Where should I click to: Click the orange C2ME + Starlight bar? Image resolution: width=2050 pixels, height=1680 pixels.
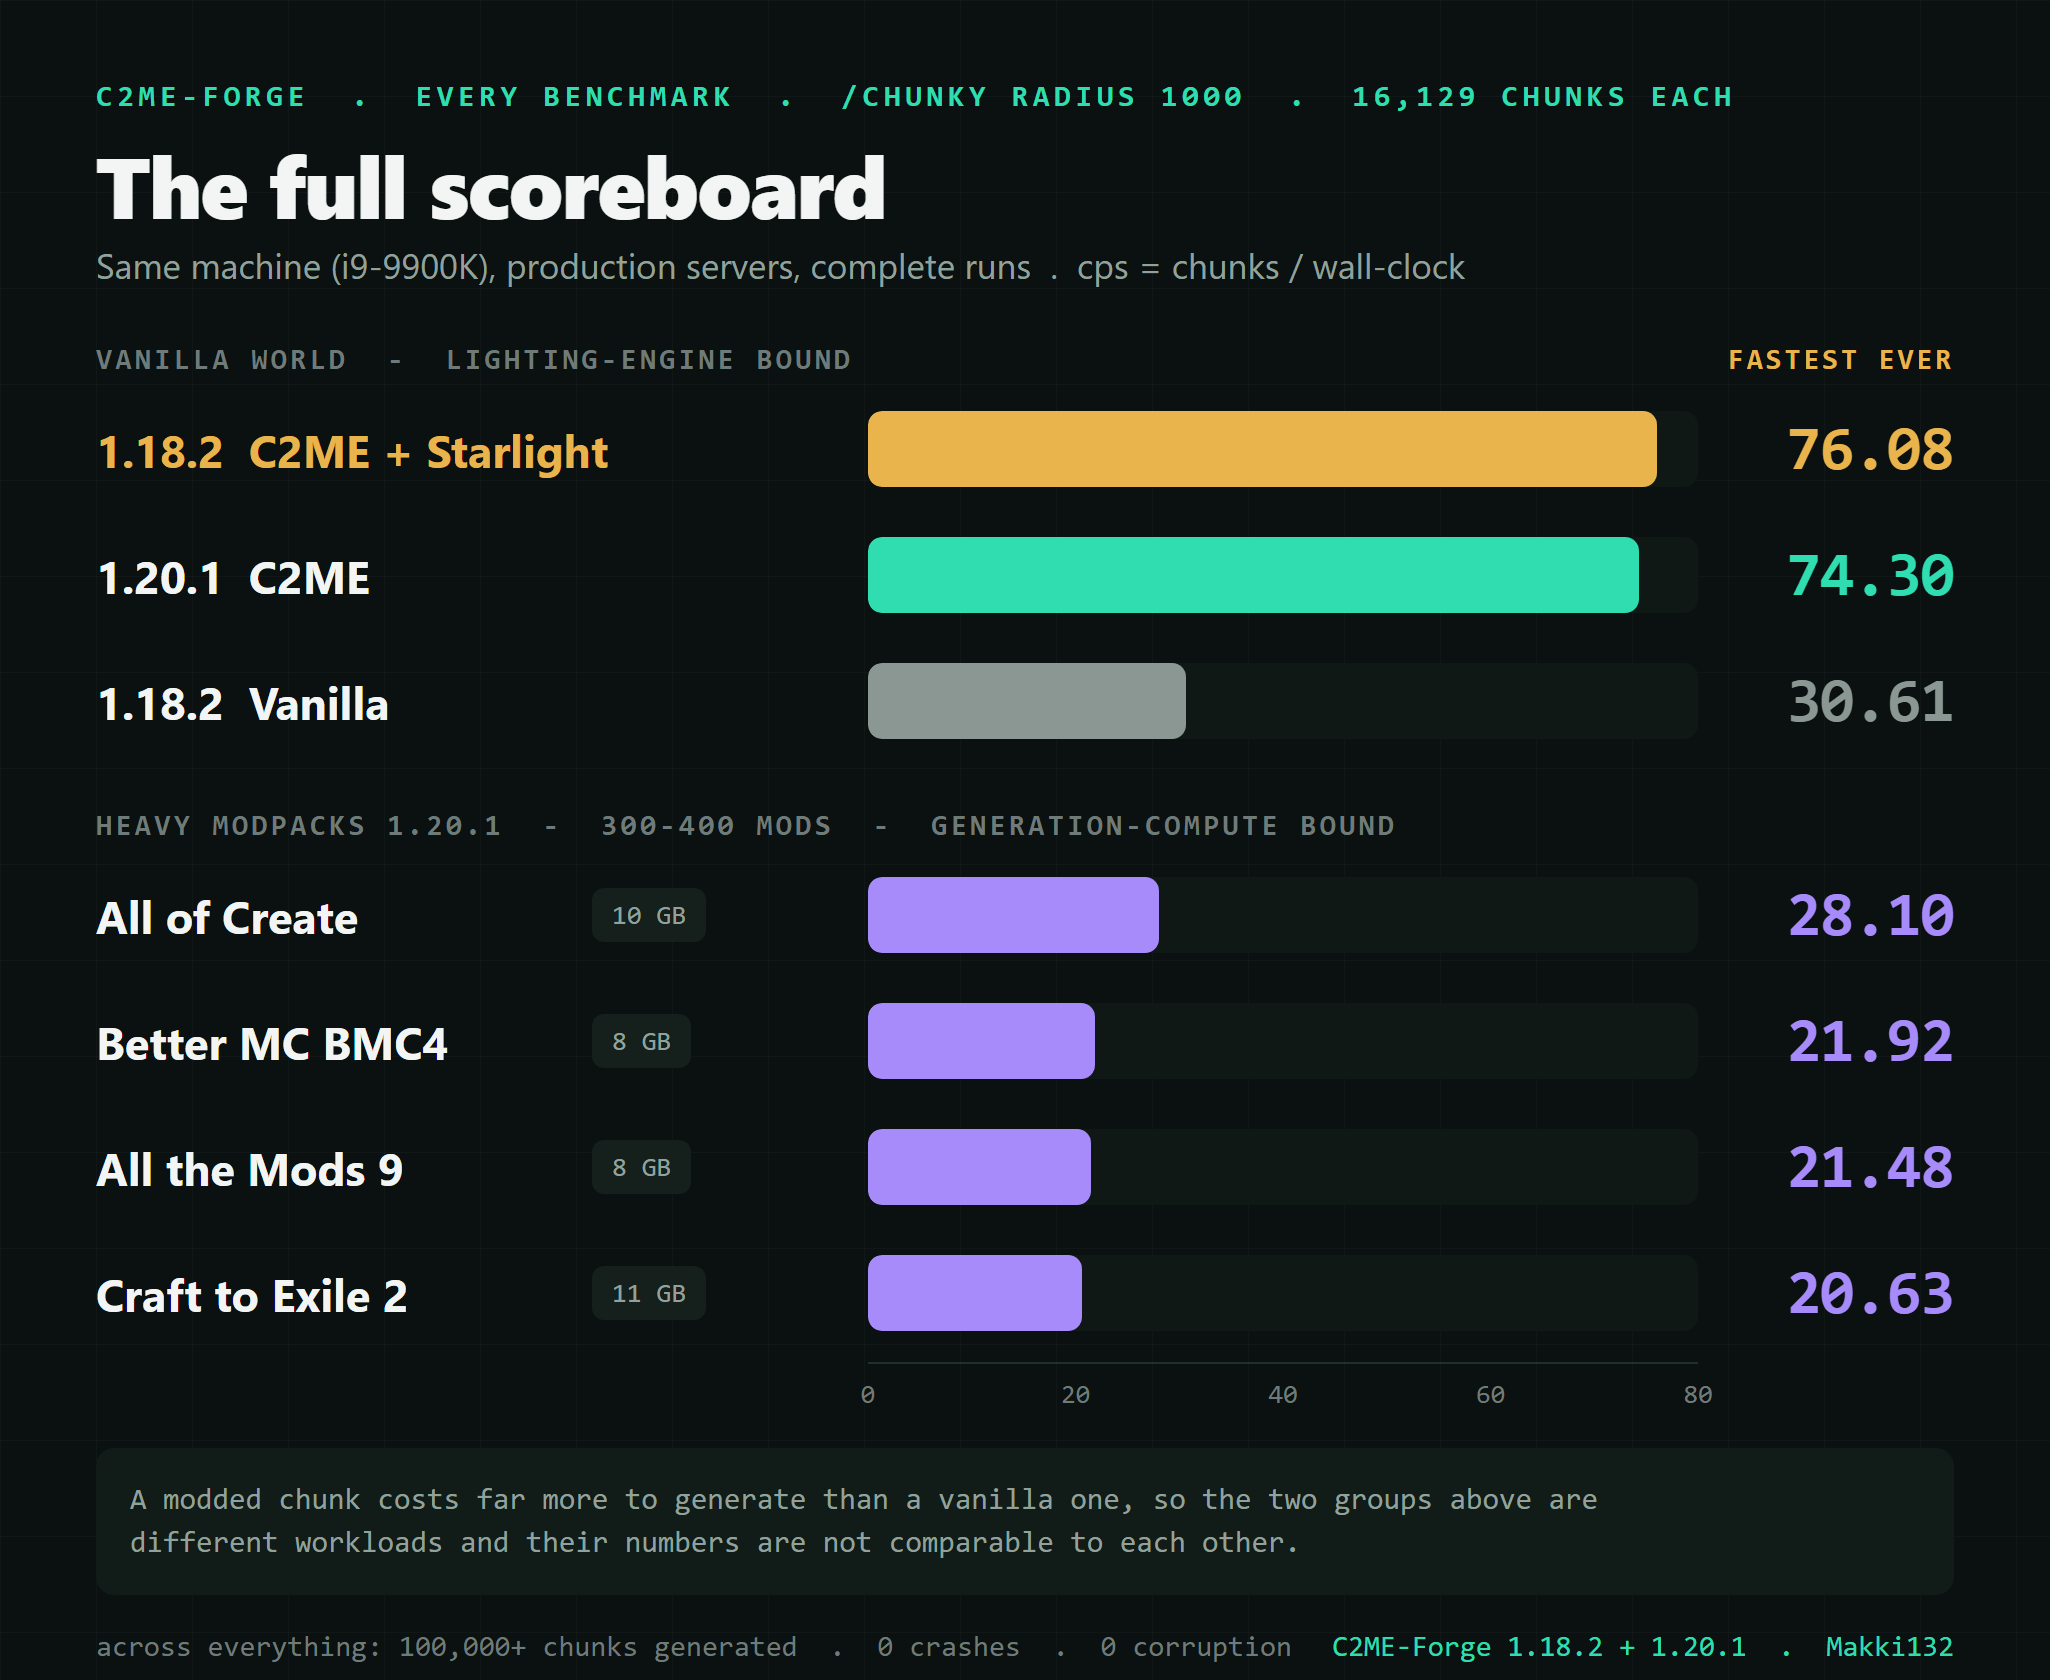1262,449
